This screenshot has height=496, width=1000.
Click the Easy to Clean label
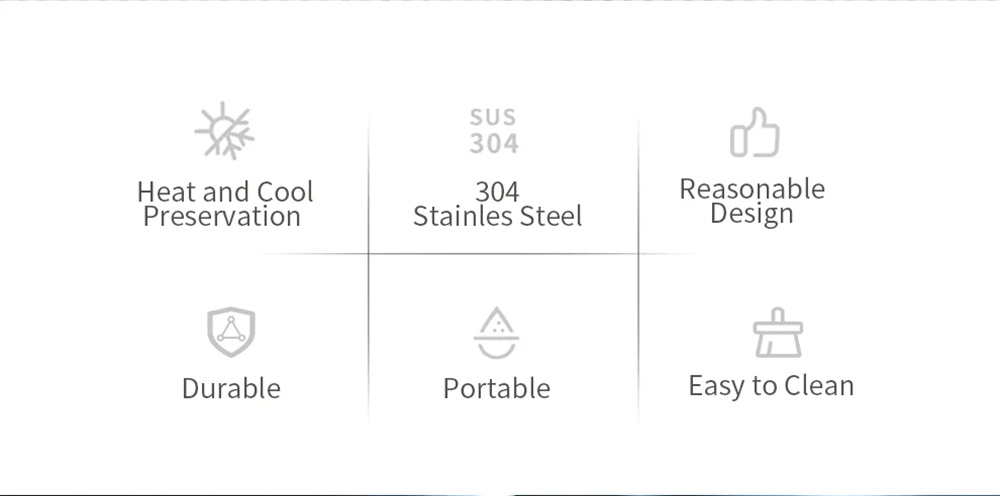(771, 386)
